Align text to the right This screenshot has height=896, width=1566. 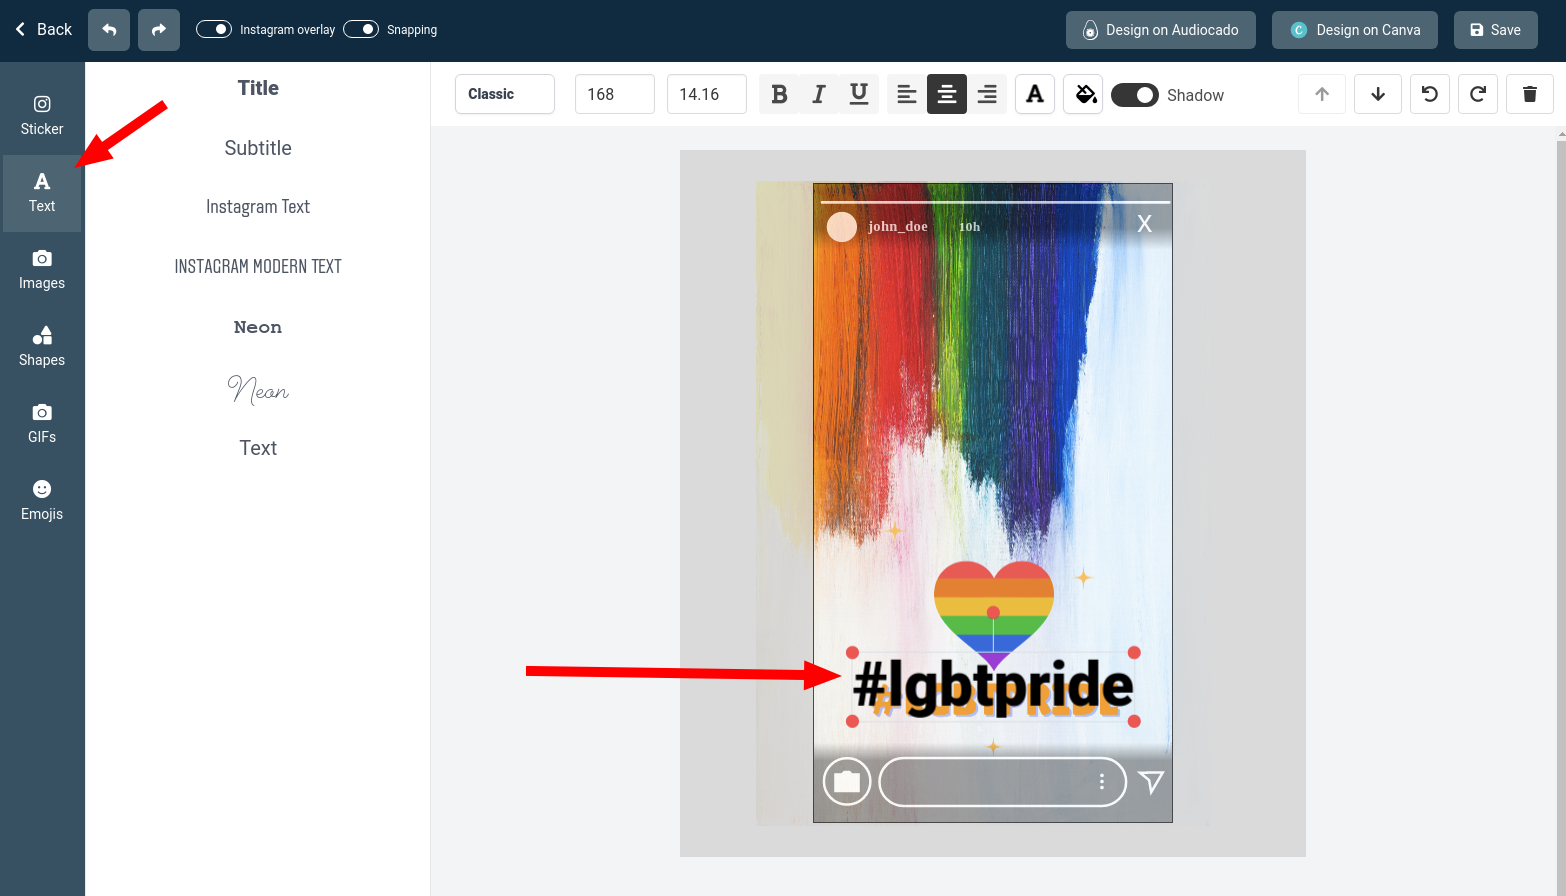click(x=986, y=94)
